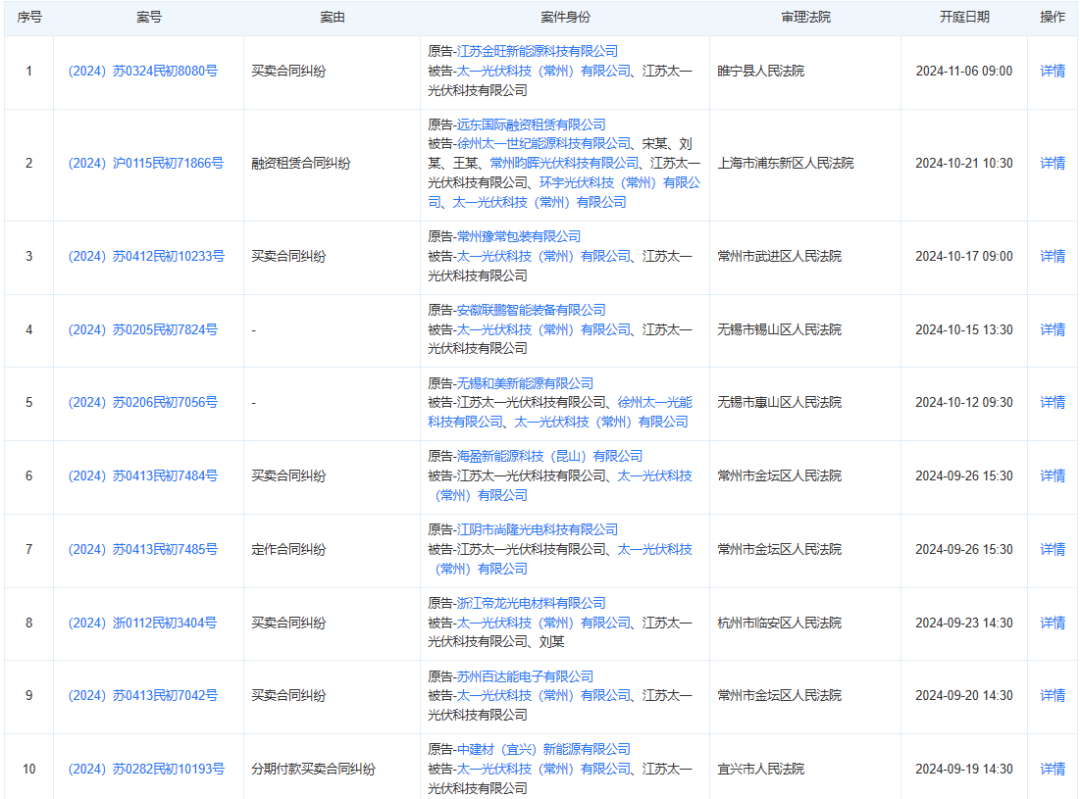
Task: Open plaintiff 江苏金旺新能源科技有限公司 link
Action: (x=537, y=51)
